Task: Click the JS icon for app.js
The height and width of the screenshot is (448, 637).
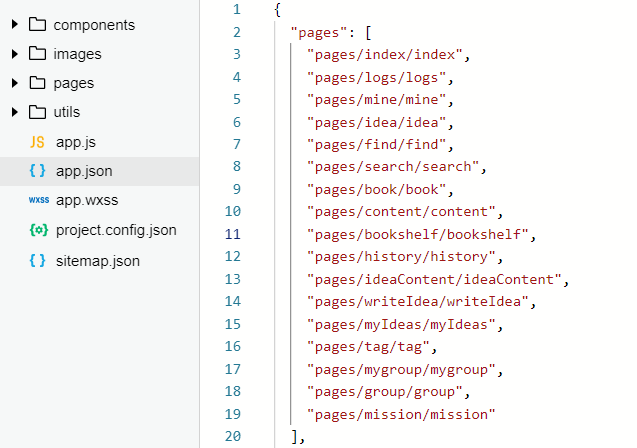Action: 38,142
